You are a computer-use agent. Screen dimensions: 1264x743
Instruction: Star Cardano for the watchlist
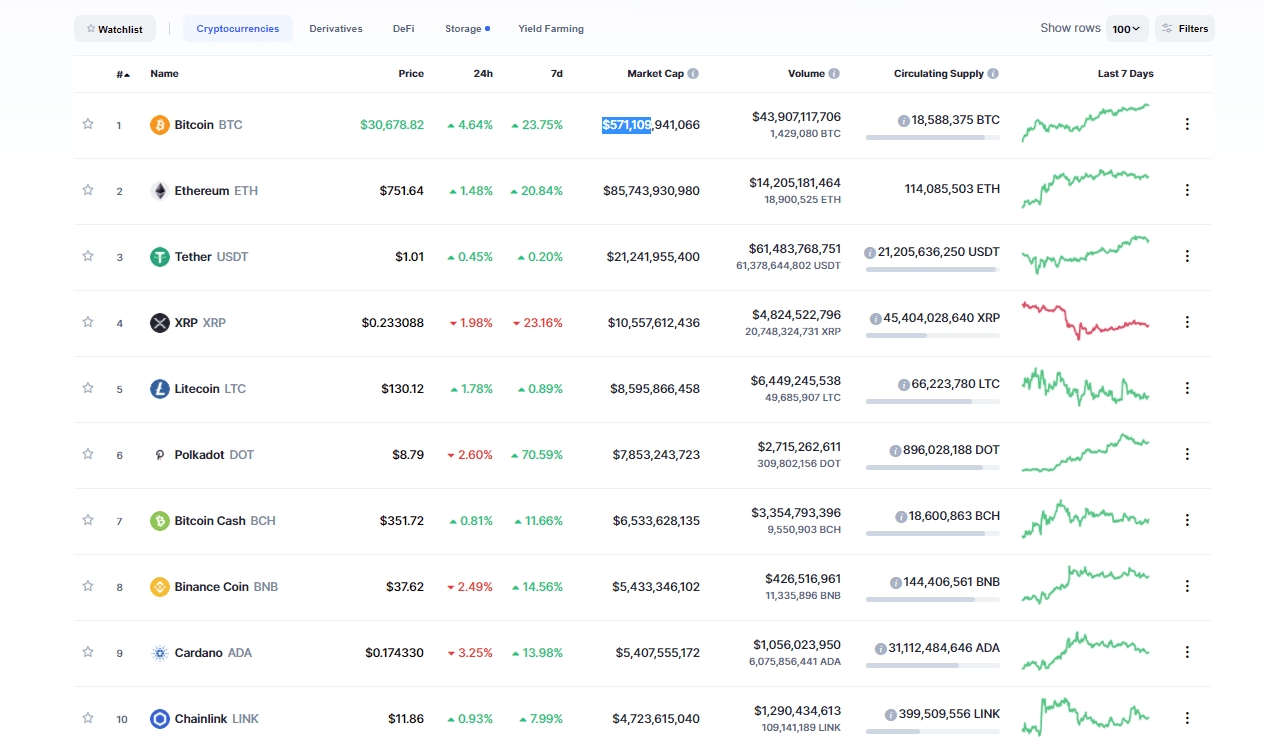click(x=88, y=652)
